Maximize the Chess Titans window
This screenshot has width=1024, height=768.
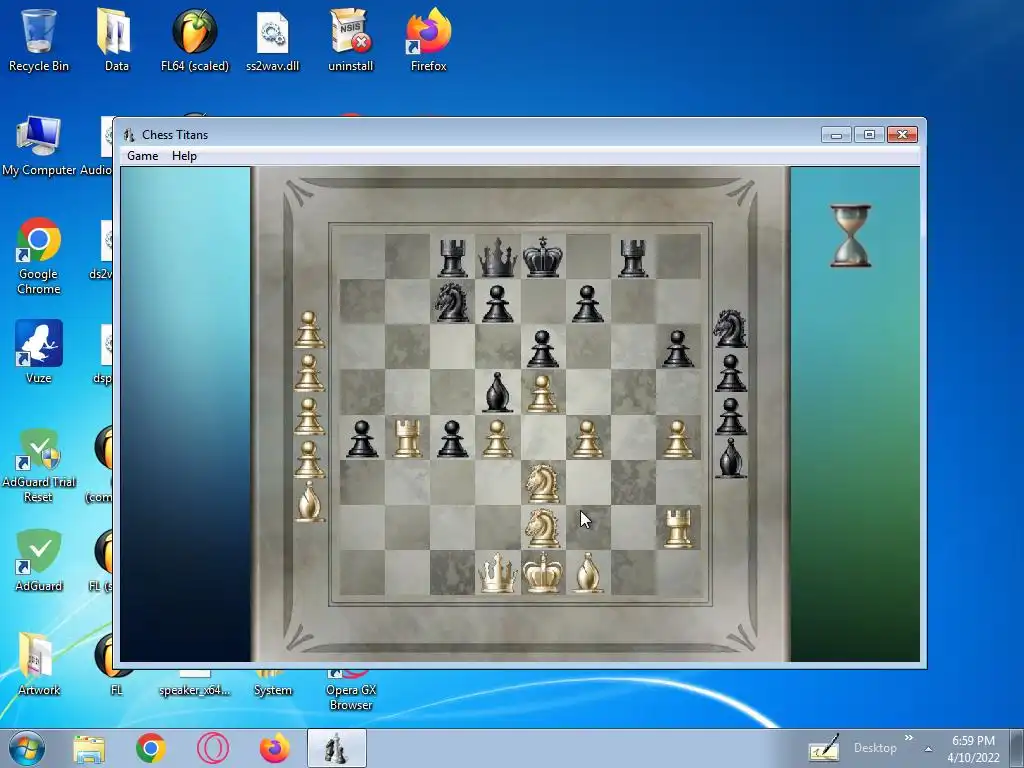[869, 135]
